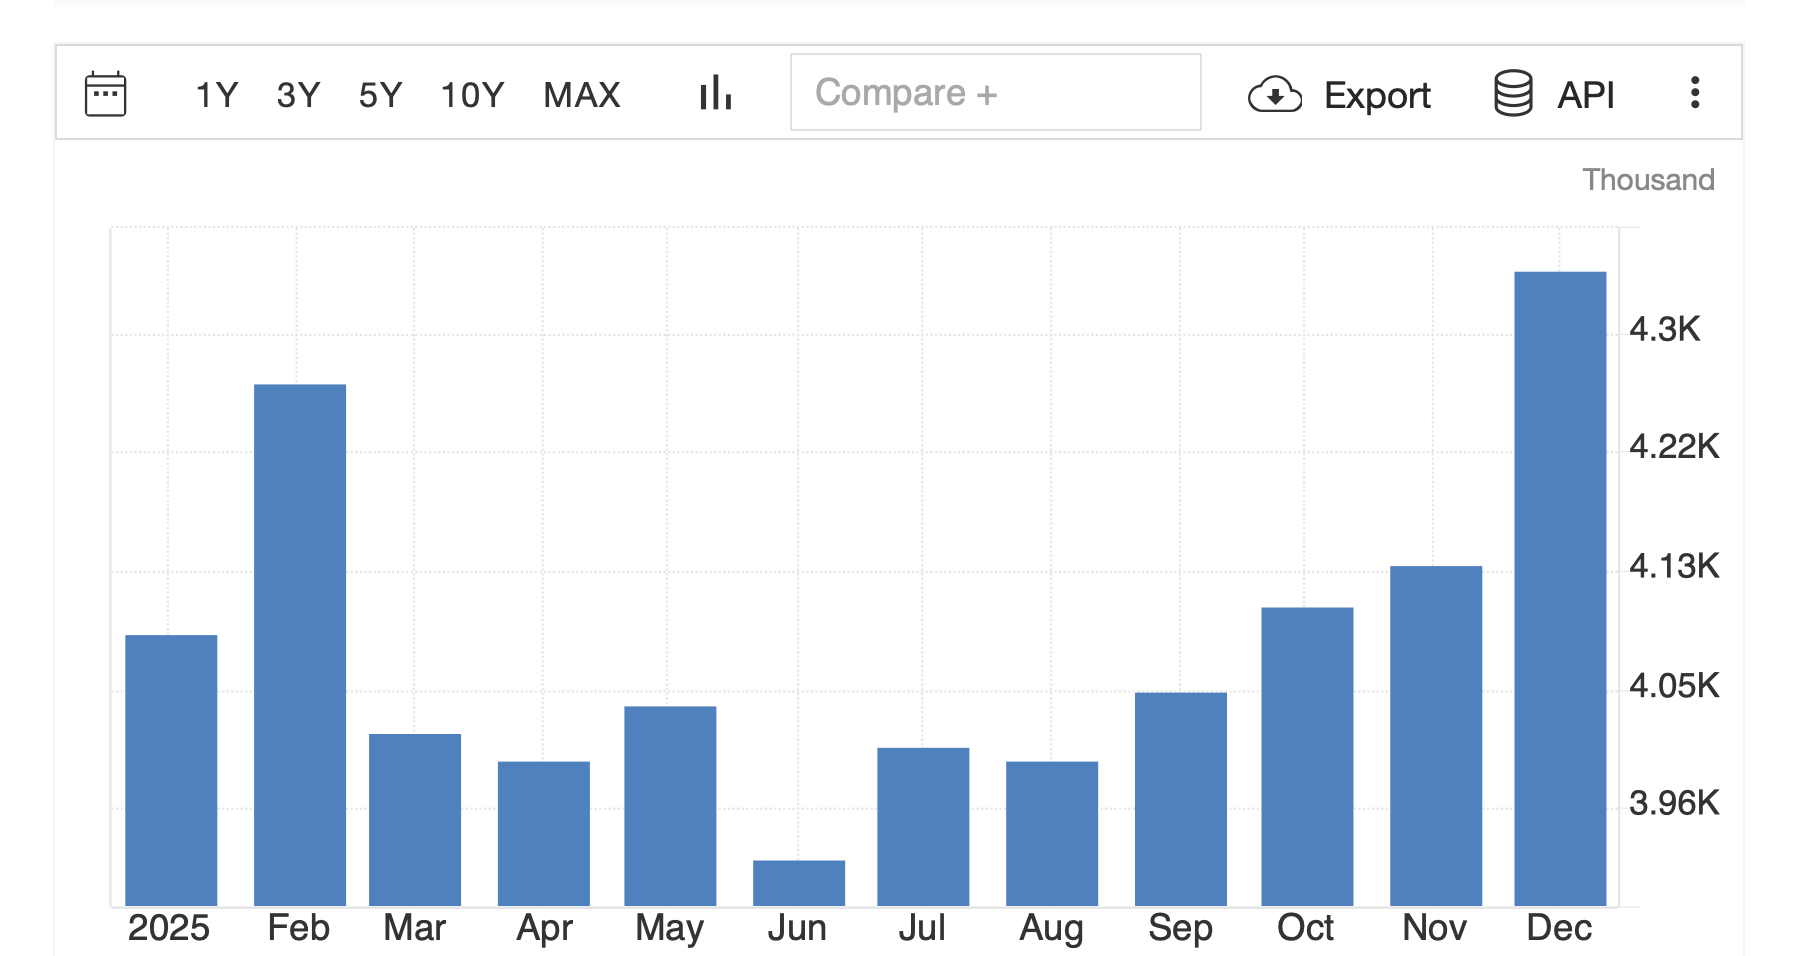
Task: Open the calendar date range picker
Action: click(105, 94)
